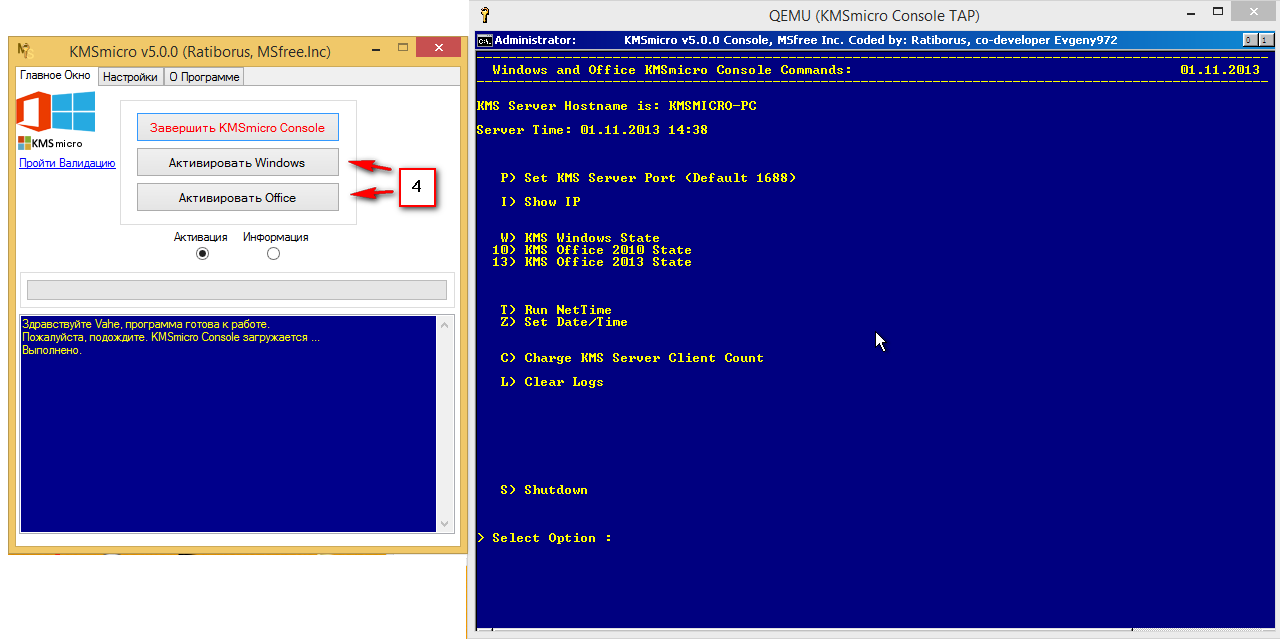Click the '1' button in Administrator console title
Screen dimensions: 1280x639
point(1265,40)
